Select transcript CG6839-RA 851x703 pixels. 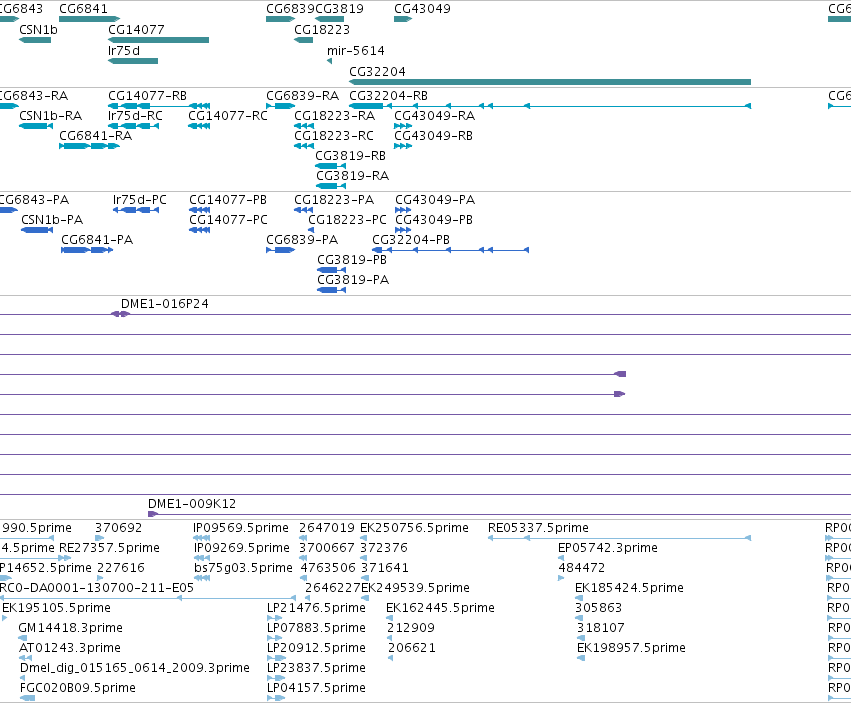click(281, 106)
